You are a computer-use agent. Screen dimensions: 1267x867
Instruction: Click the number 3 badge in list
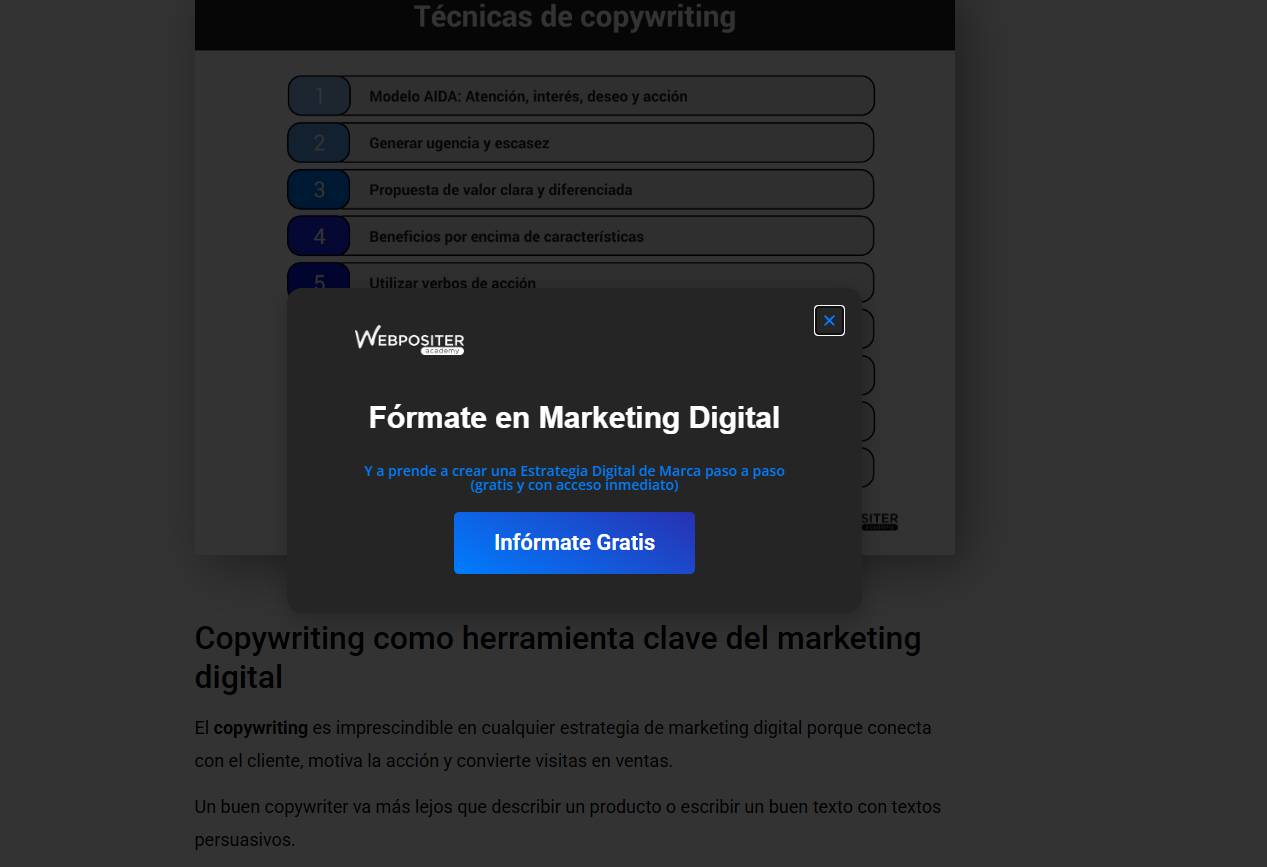click(319, 190)
